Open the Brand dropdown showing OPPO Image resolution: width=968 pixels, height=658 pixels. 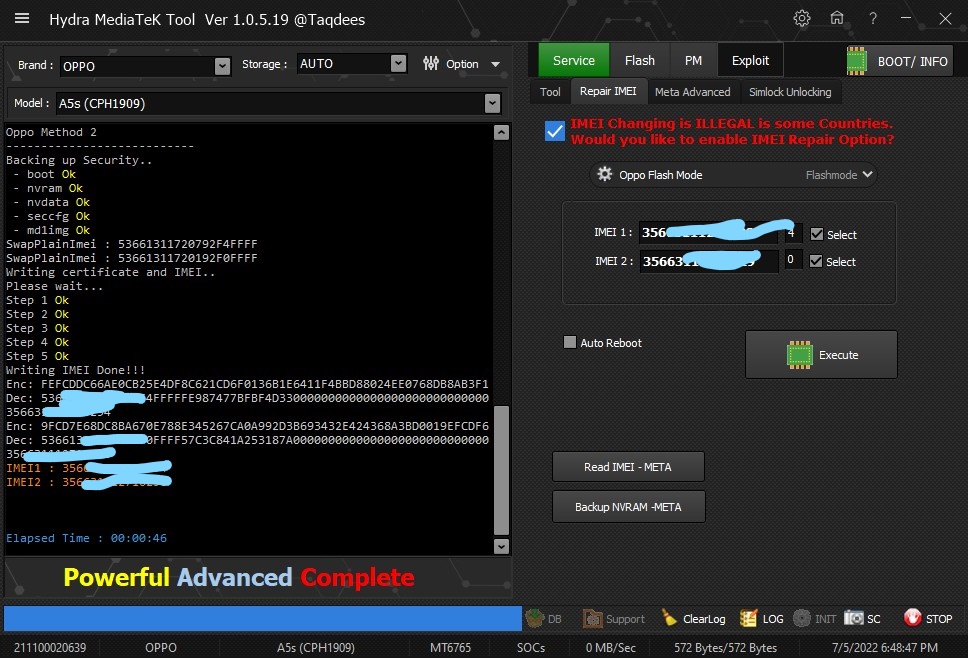click(x=146, y=66)
